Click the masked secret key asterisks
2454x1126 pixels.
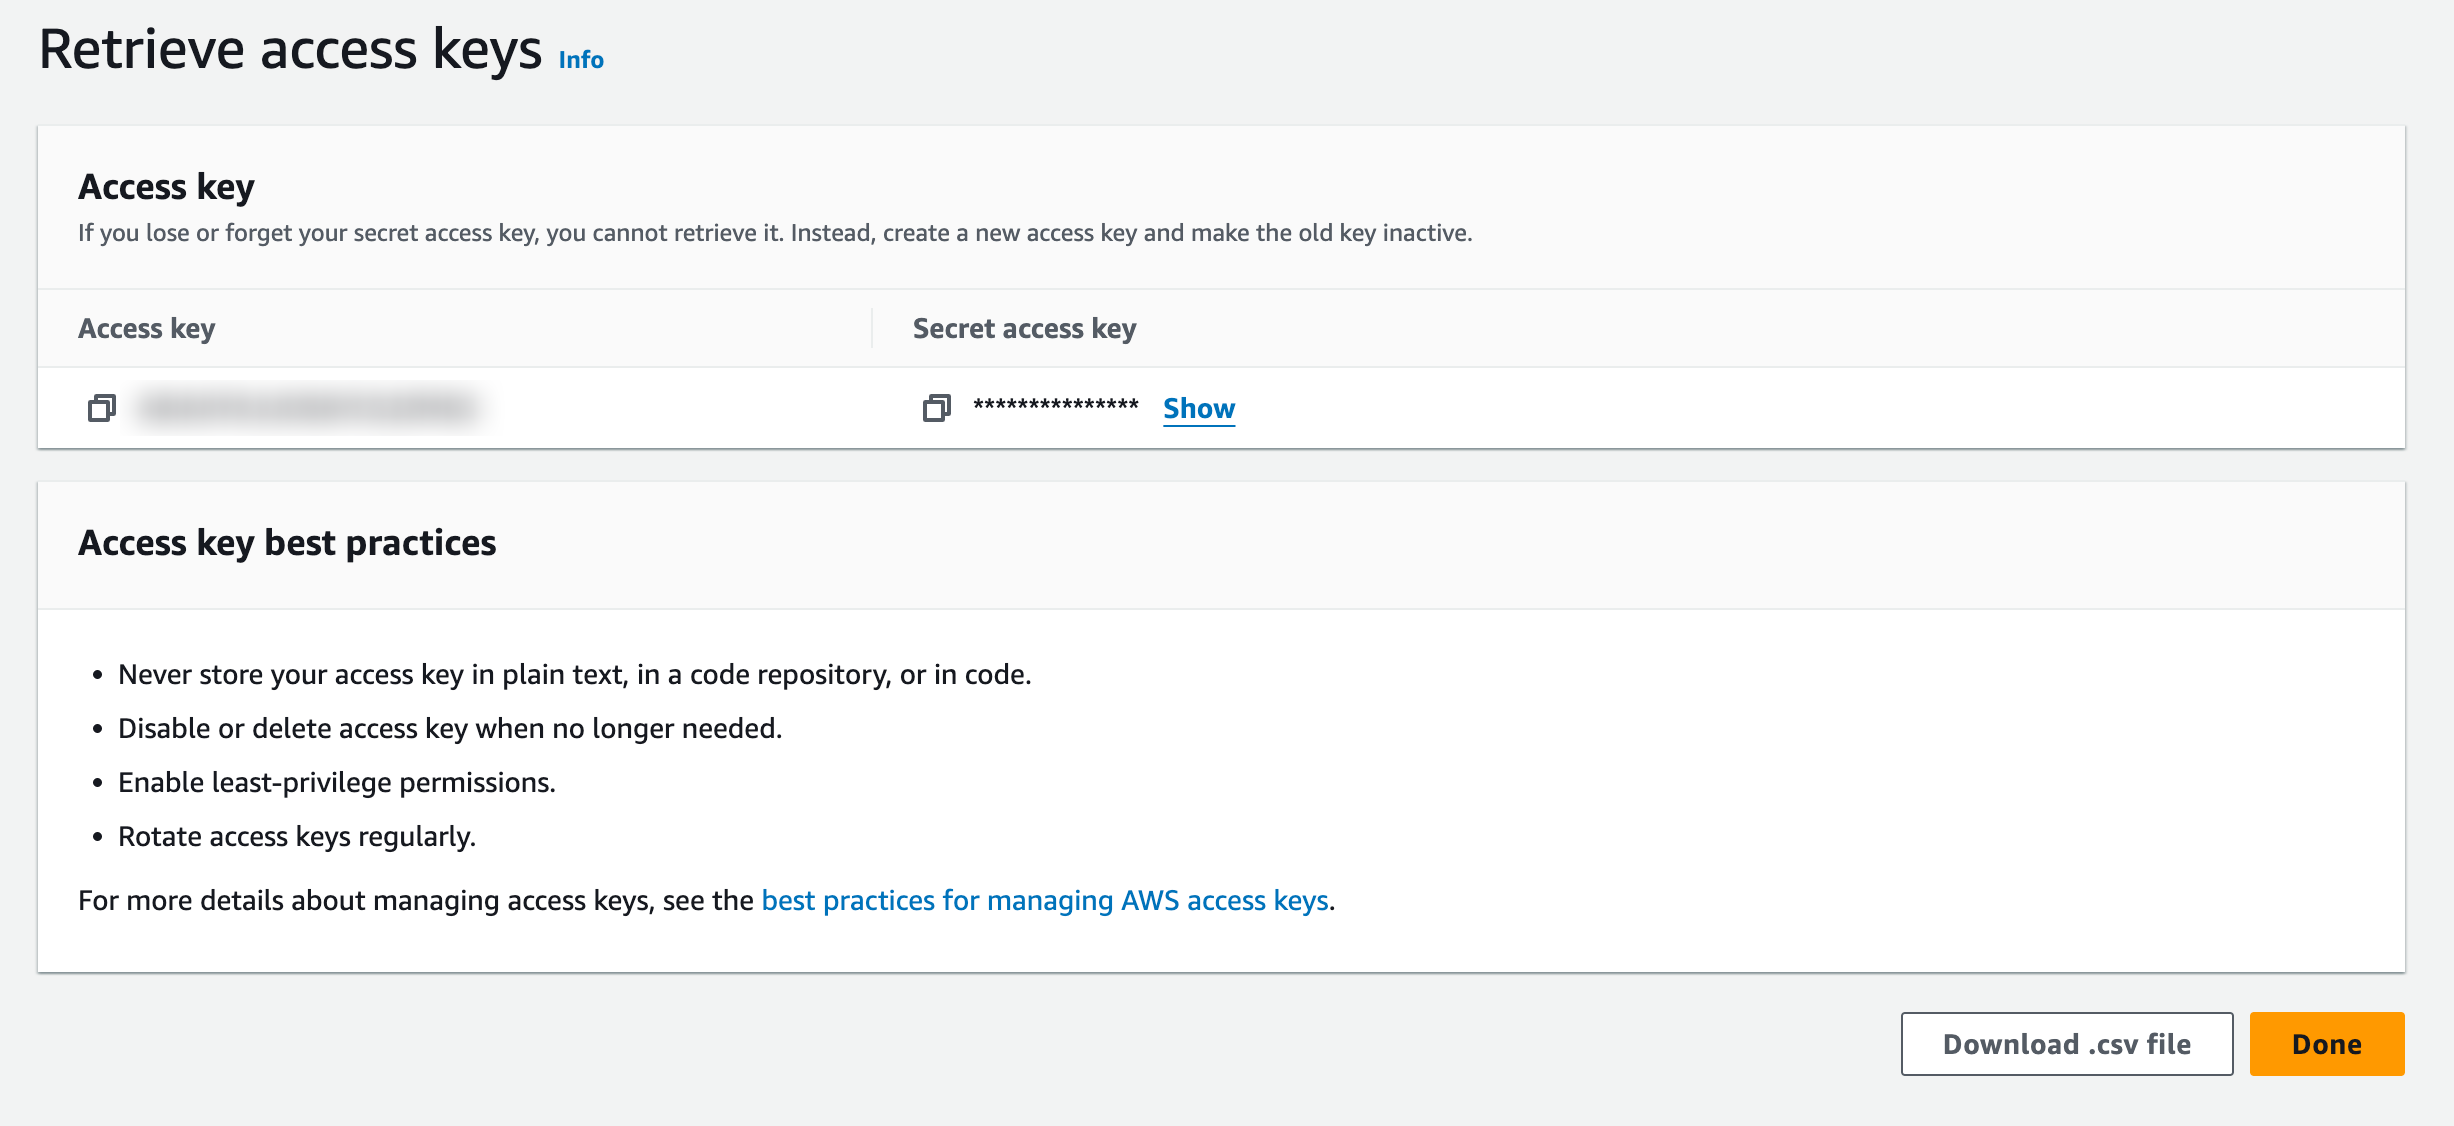click(1055, 406)
